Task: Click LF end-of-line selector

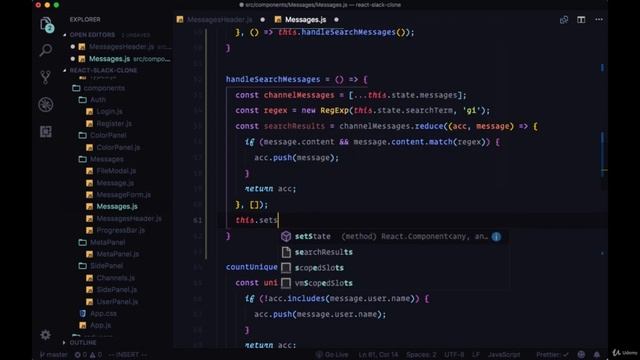Action: coord(476,355)
